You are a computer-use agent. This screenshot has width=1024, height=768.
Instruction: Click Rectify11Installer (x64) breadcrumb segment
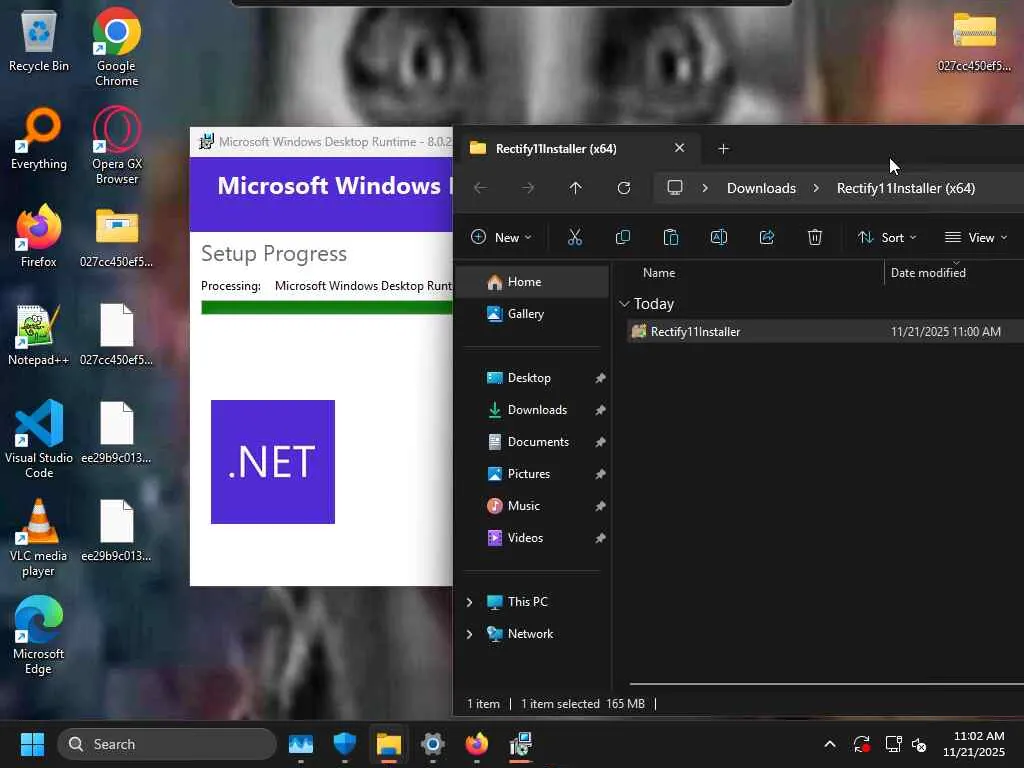coord(906,188)
